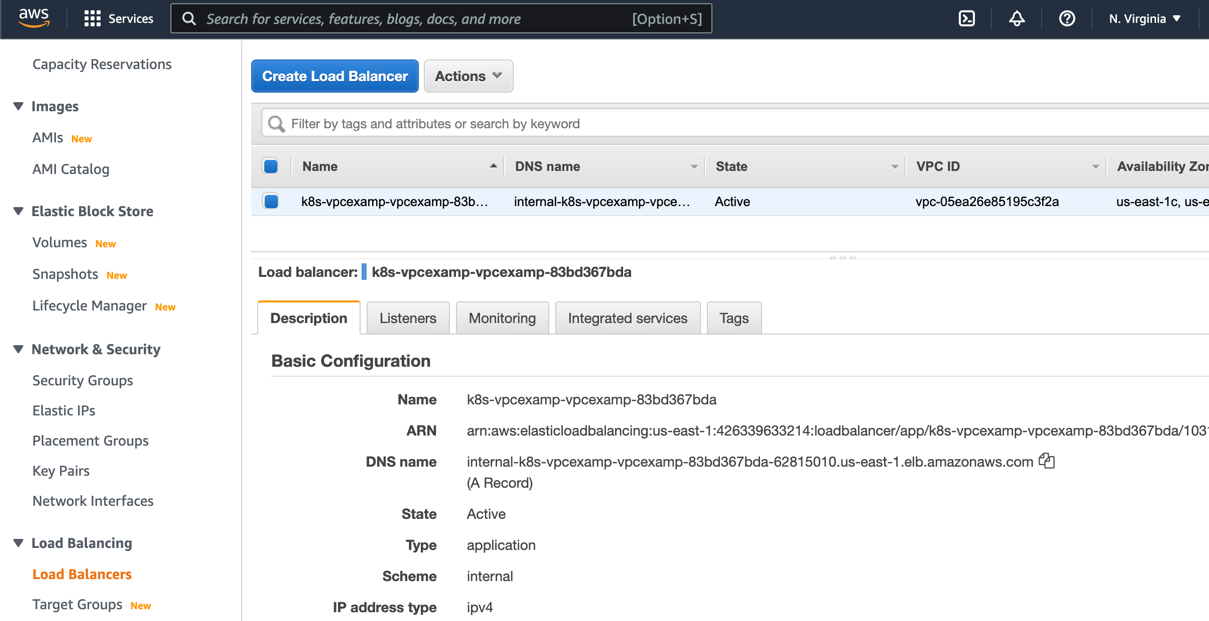Collapse the Load Balancing section
Screen dimensions: 1209x621
(18, 543)
